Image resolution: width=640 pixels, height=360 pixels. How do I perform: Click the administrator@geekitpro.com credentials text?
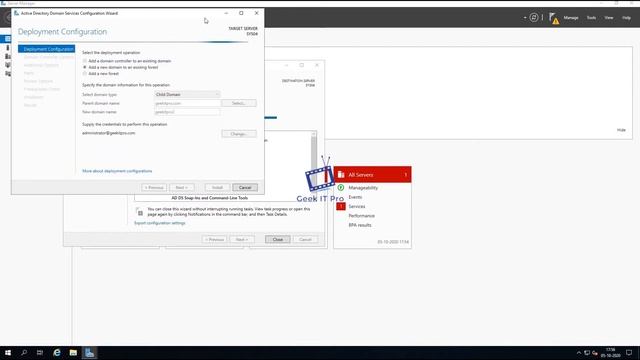tap(109, 133)
